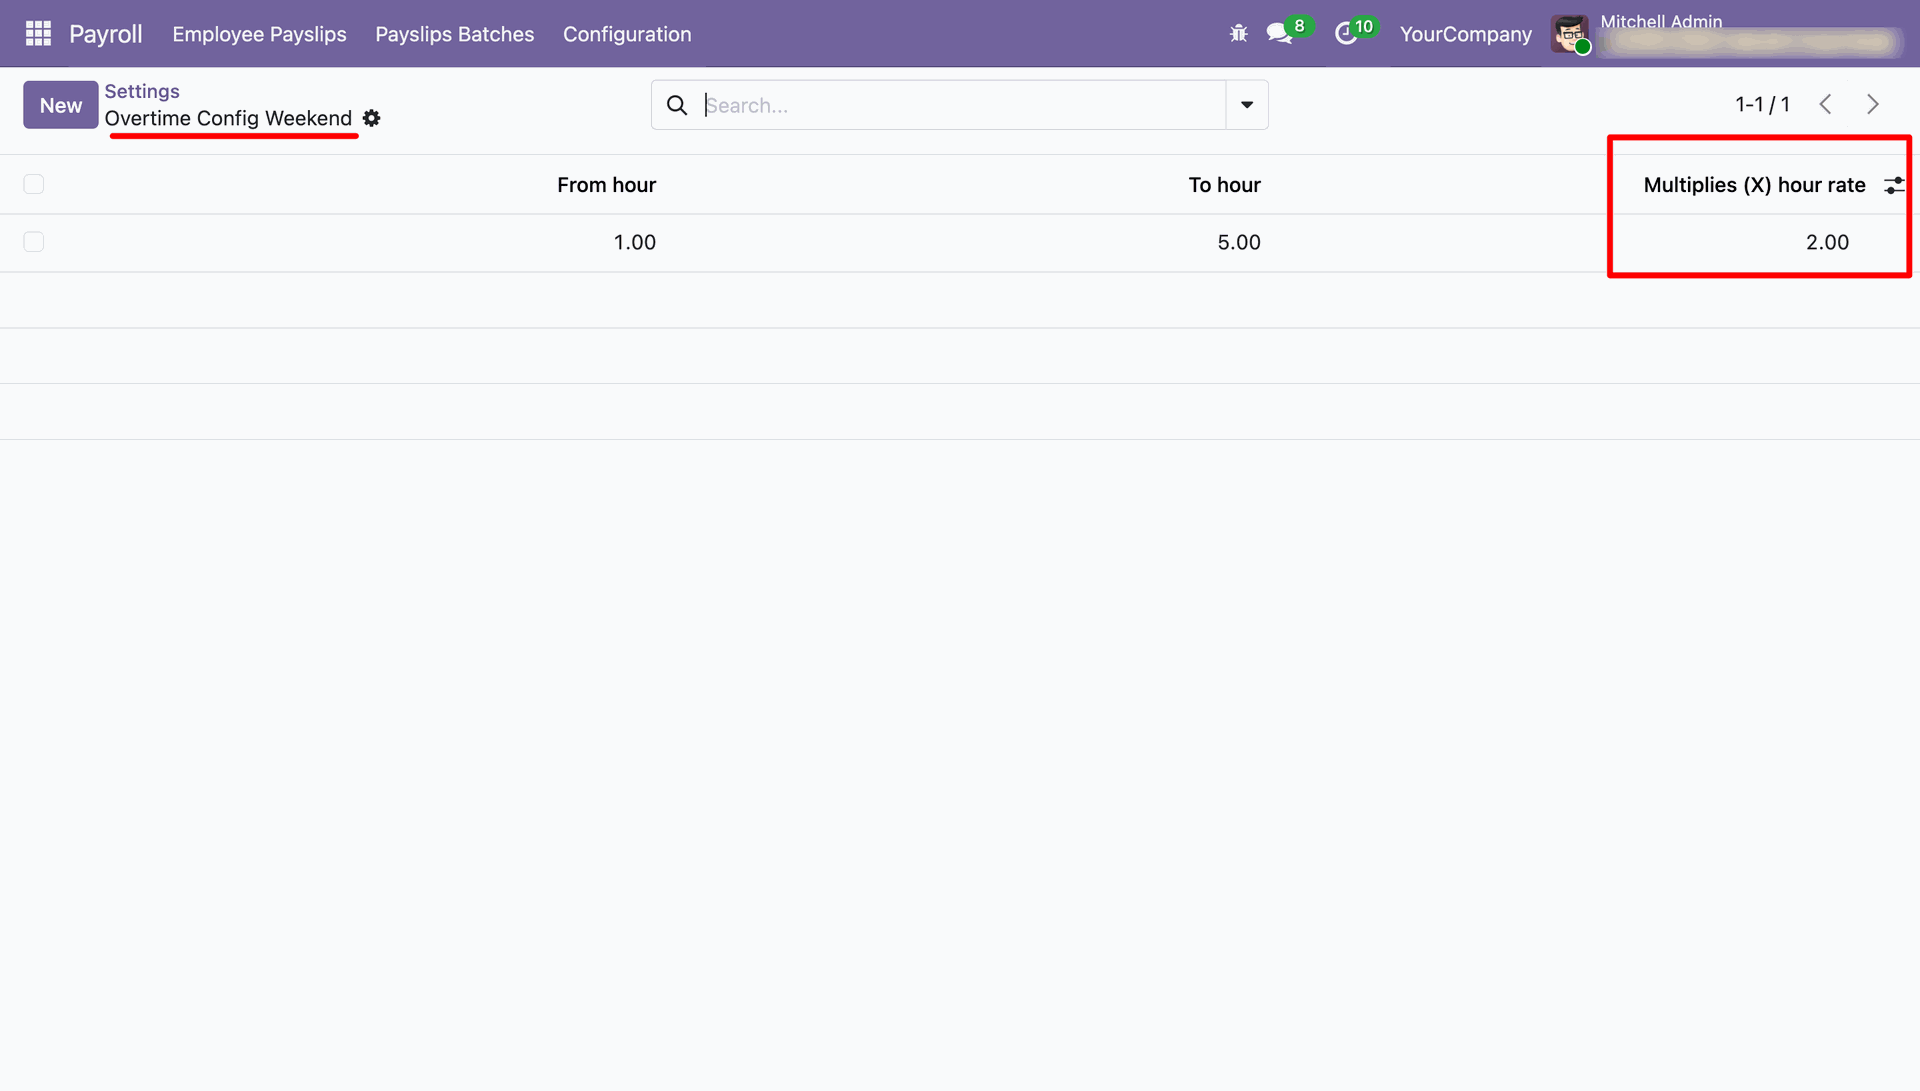Click the Payroll app title

pos(105,34)
